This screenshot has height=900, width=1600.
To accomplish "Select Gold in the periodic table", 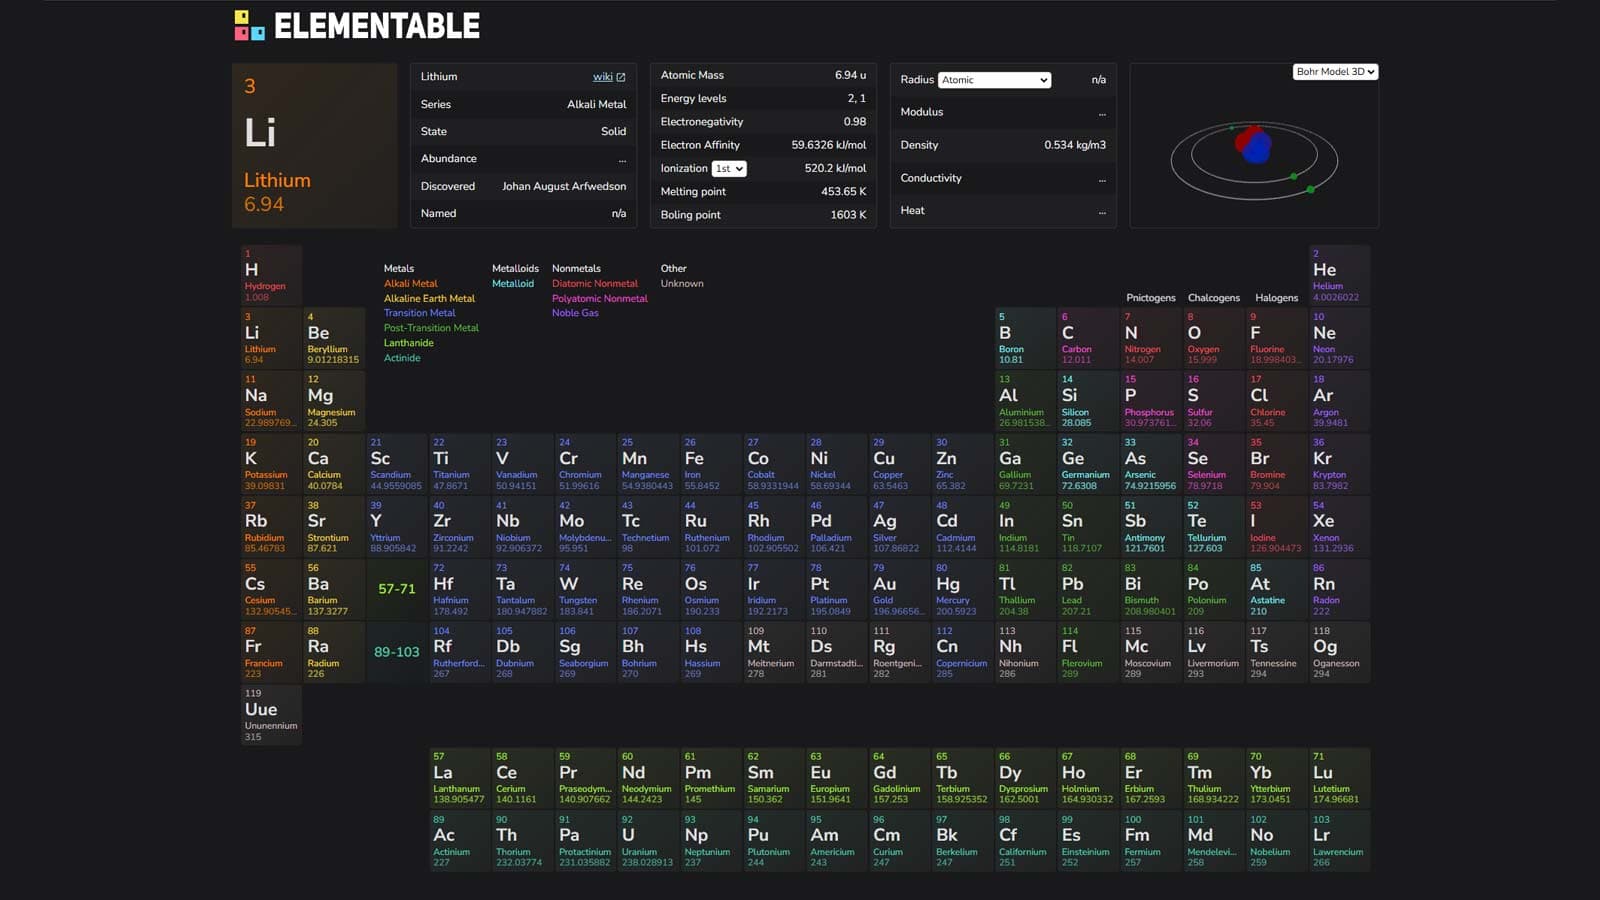I will (899, 588).
